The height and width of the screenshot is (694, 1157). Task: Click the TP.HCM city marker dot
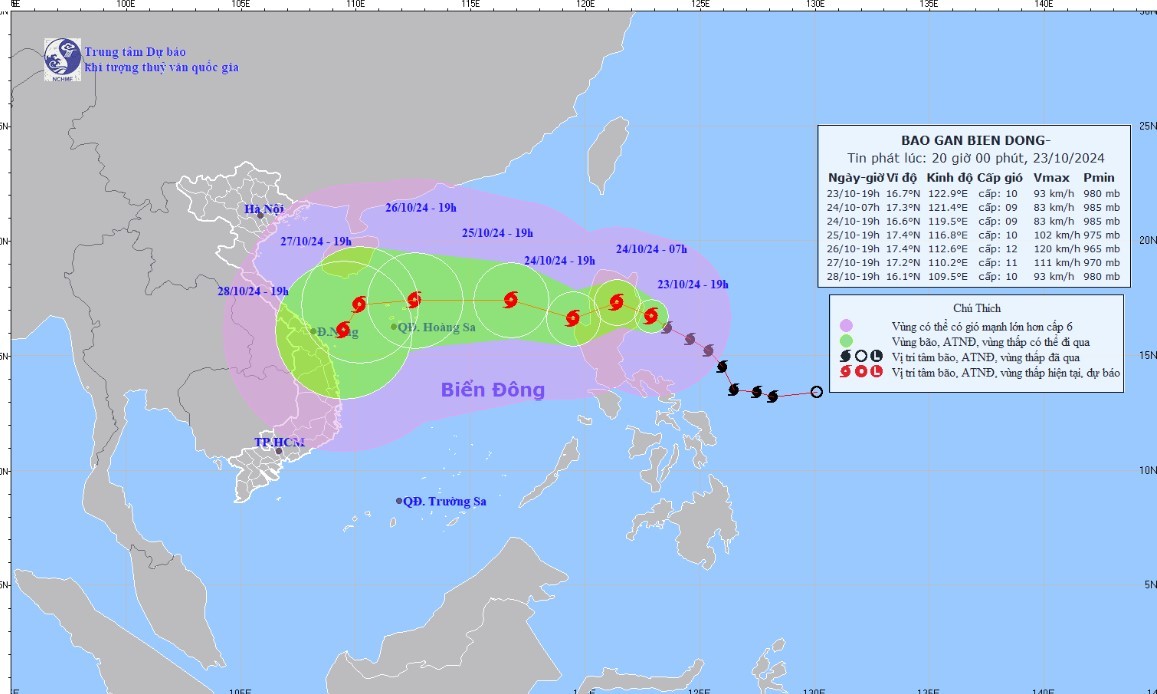coord(279,451)
